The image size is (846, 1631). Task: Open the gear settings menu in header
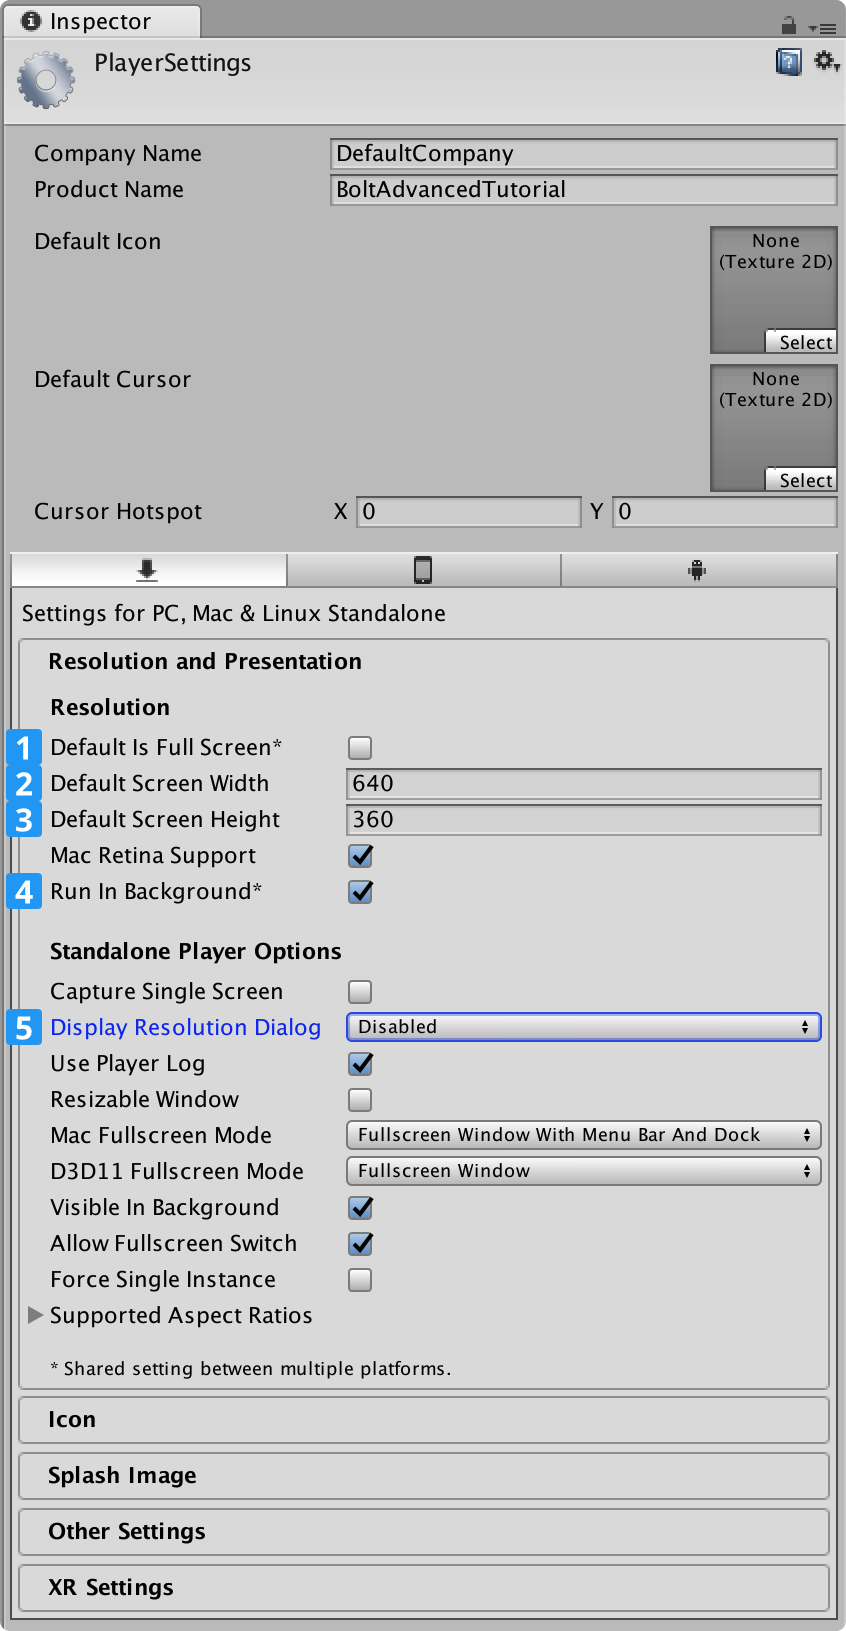826,62
